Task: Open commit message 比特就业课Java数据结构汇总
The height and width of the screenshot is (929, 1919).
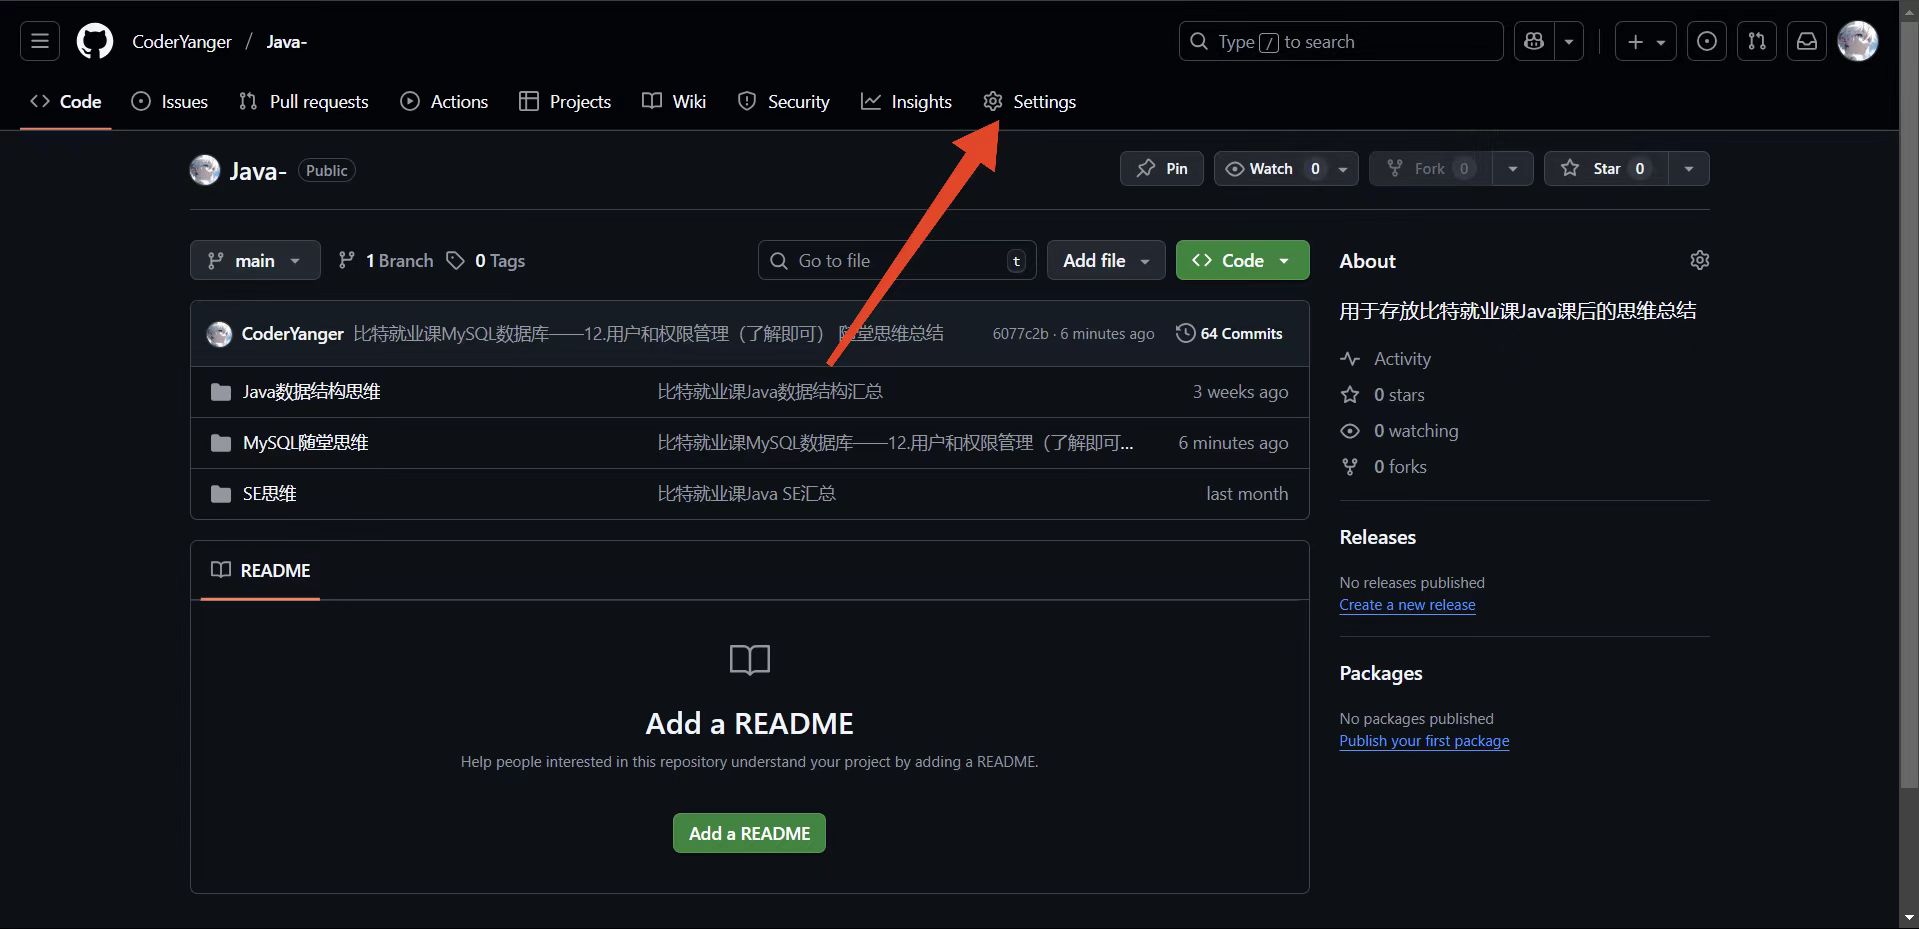Action: pyautogui.click(x=770, y=392)
